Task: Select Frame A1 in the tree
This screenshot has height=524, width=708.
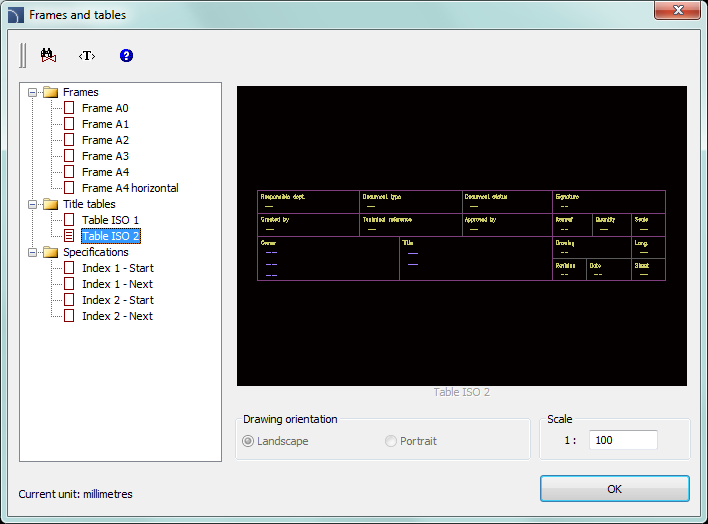Action: point(105,124)
